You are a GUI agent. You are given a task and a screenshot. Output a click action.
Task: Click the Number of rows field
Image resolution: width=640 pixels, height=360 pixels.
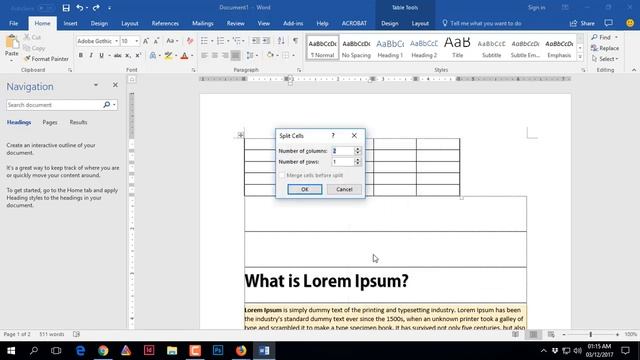[342, 162]
